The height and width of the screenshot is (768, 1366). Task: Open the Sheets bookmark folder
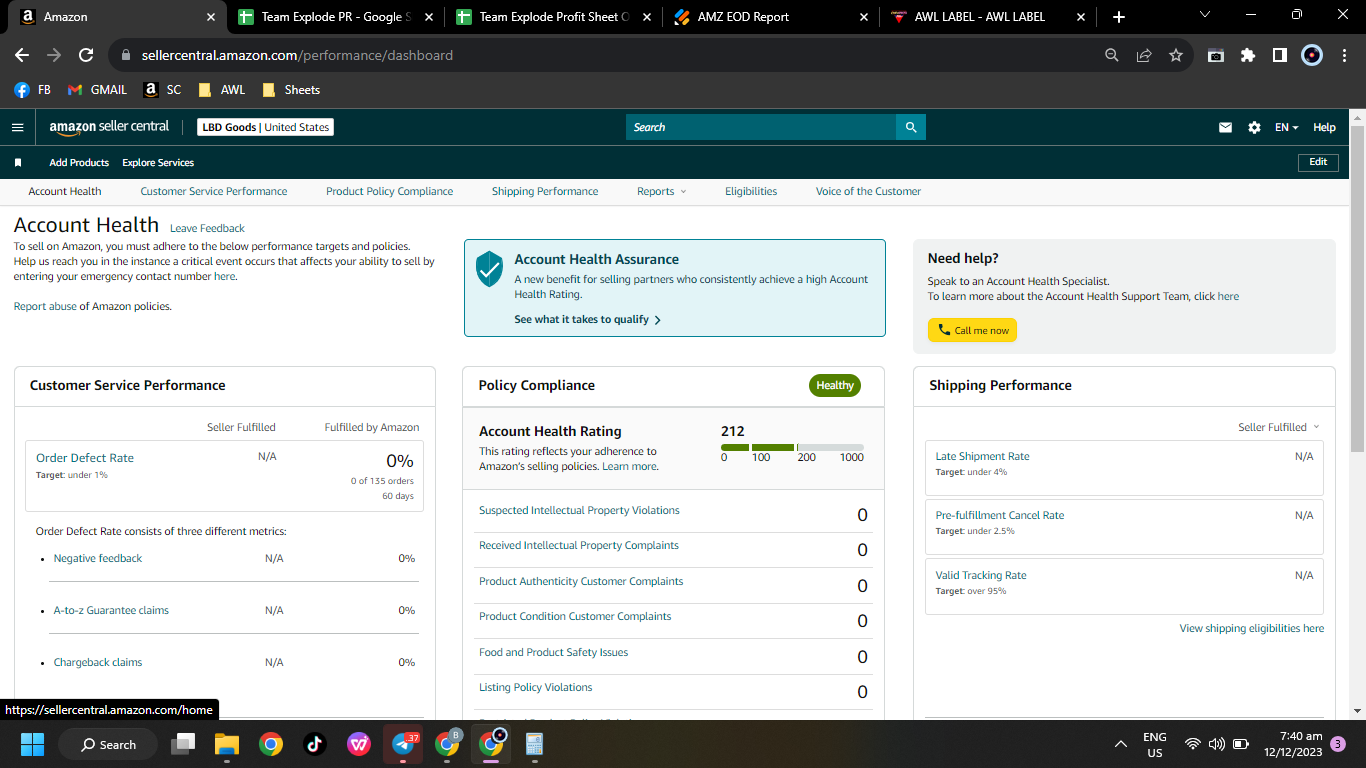(291, 89)
